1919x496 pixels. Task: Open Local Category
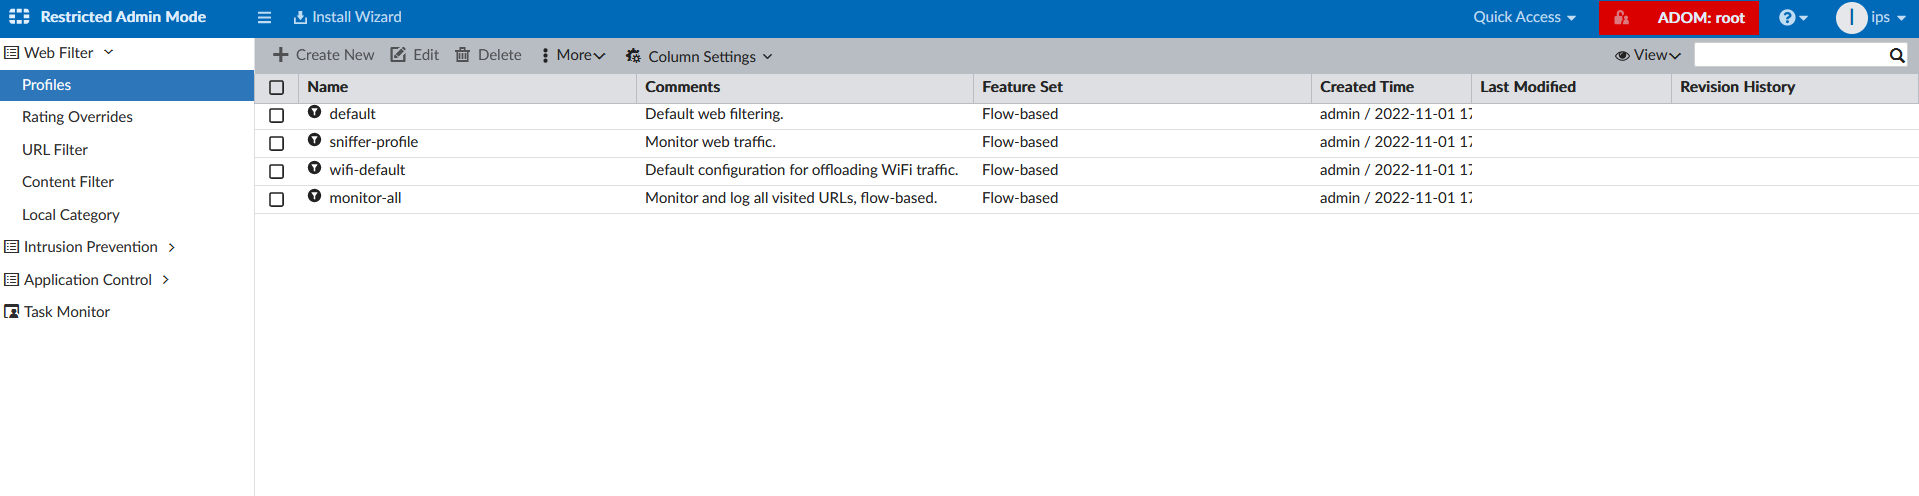(71, 215)
